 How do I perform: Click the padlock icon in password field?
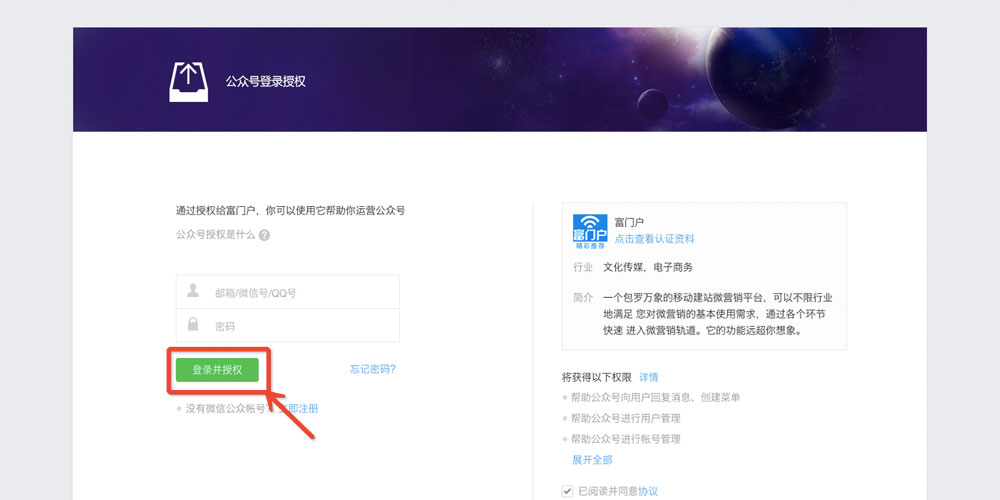(x=193, y=324)
